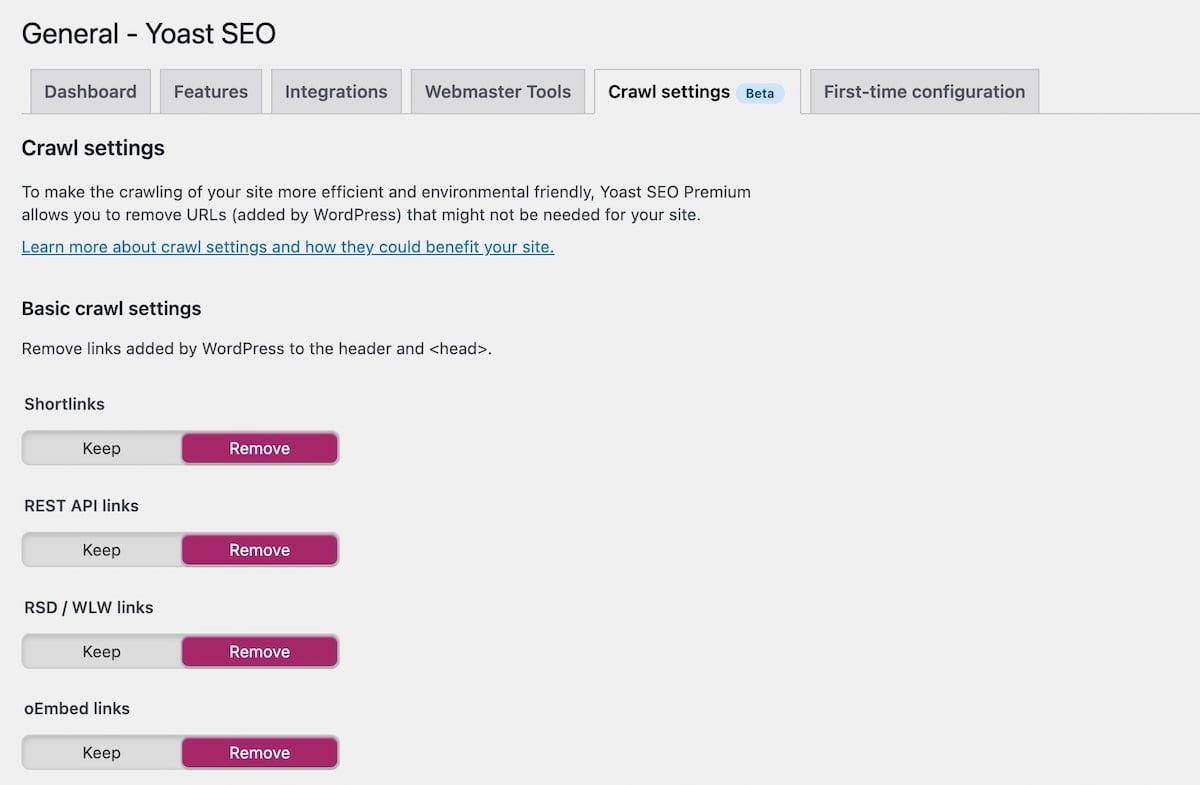Viewport: 1200px width, 785px height.
Task: Go to the Webmaster Tools tab
Action: click(x=498, y=91)
